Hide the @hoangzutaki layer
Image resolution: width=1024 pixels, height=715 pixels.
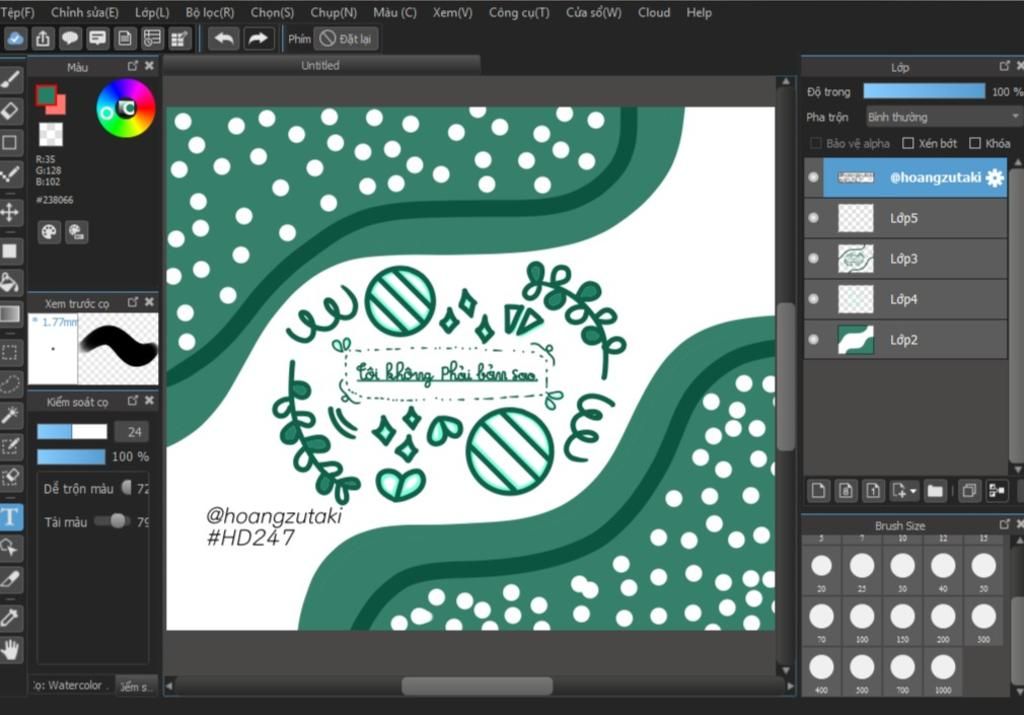(814, 178)
